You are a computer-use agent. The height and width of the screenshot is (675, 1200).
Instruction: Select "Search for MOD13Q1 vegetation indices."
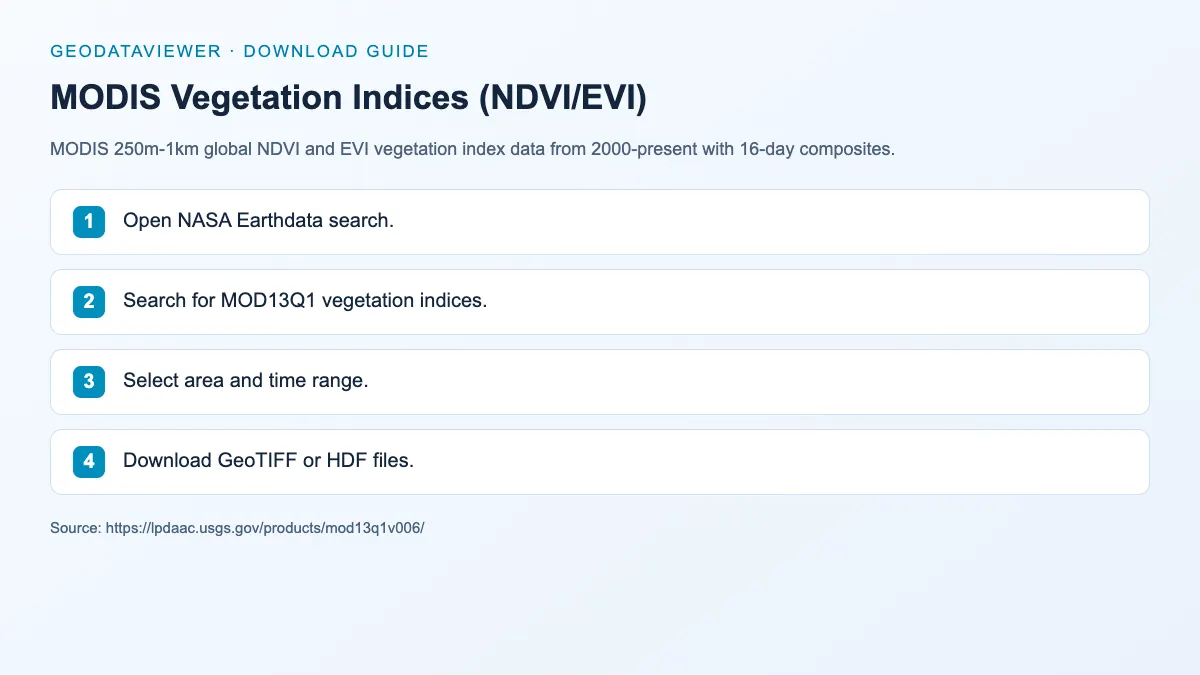(305, 301)
